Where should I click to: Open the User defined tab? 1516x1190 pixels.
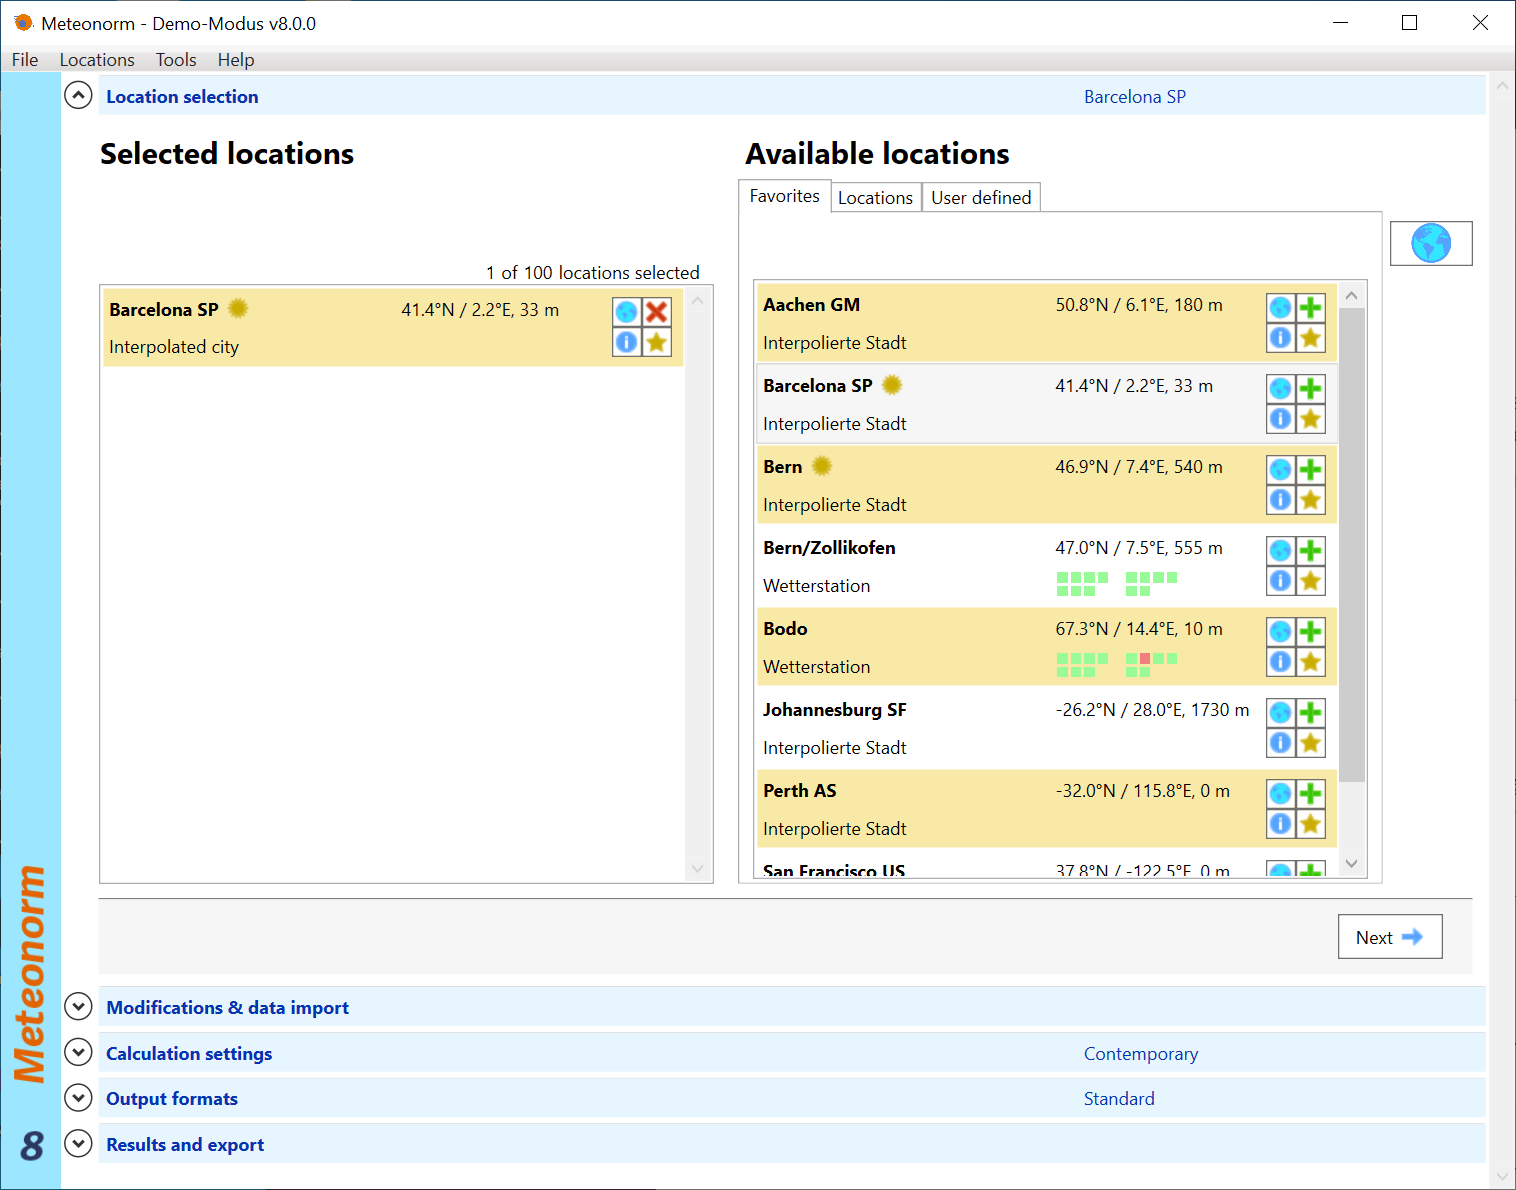pos(980,198)
